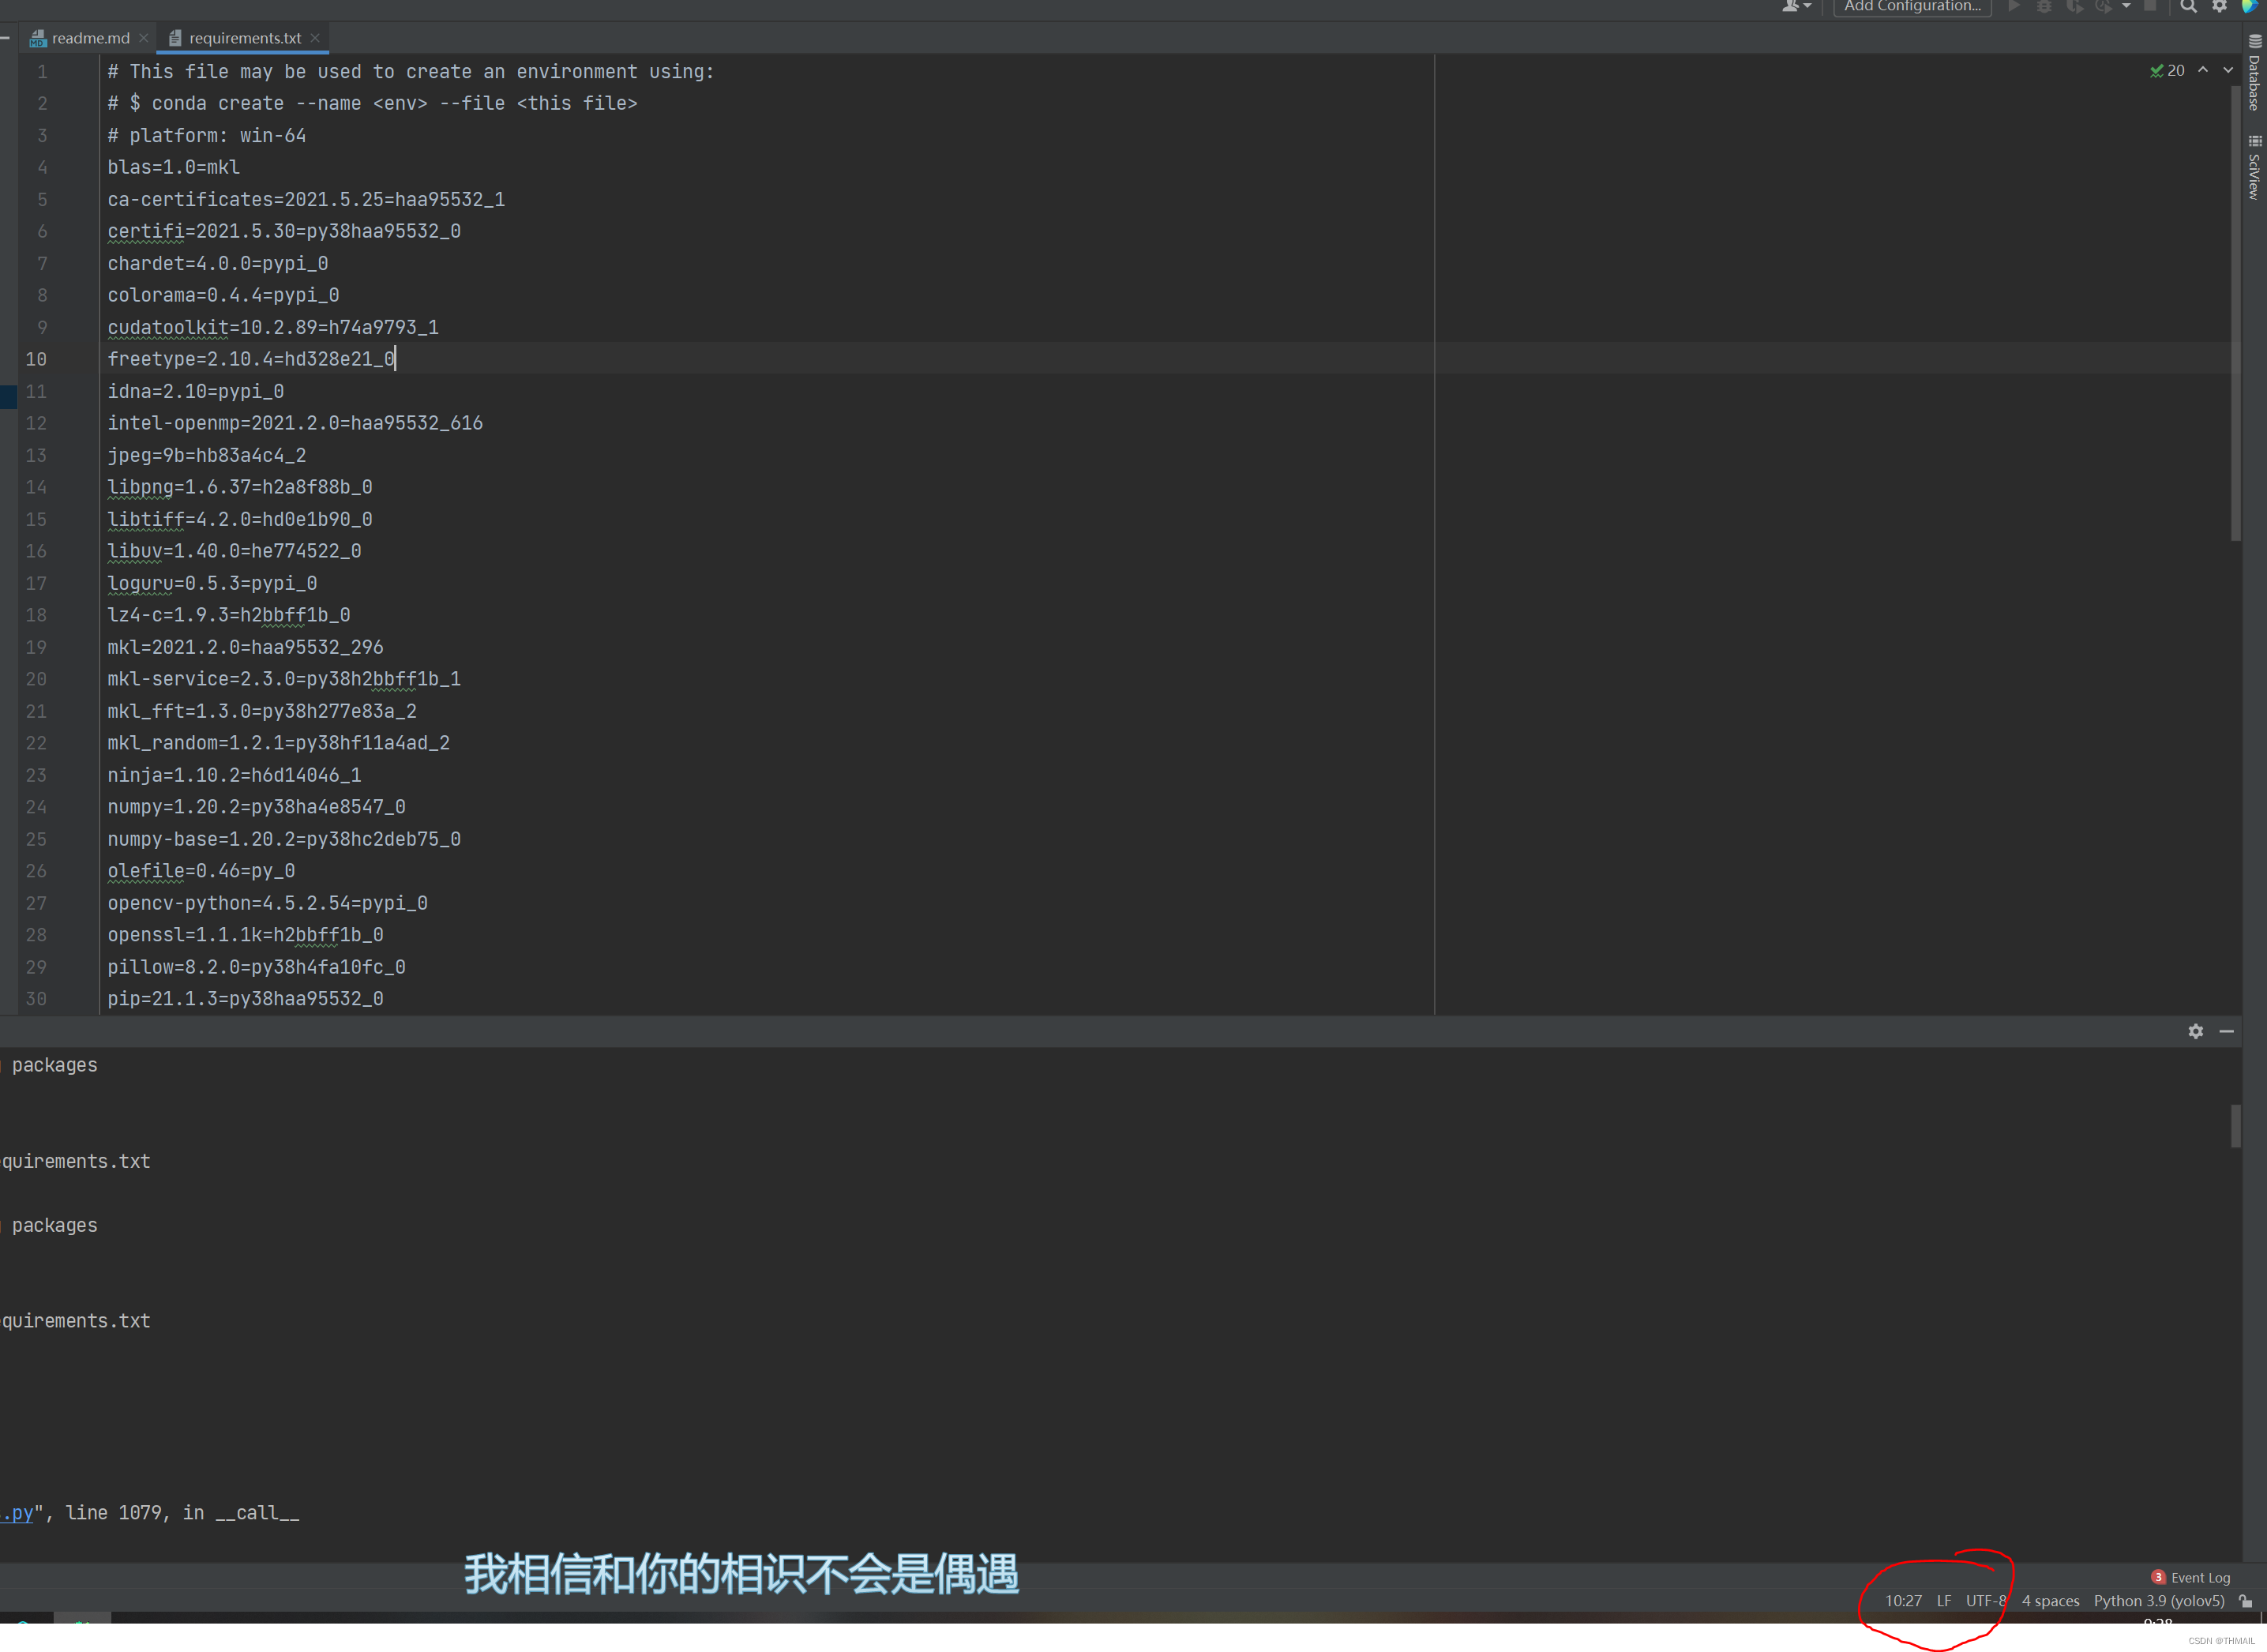Click line number 10 in gutter
Viewport: 2267px width, 1652px height.
click(36, 359)
